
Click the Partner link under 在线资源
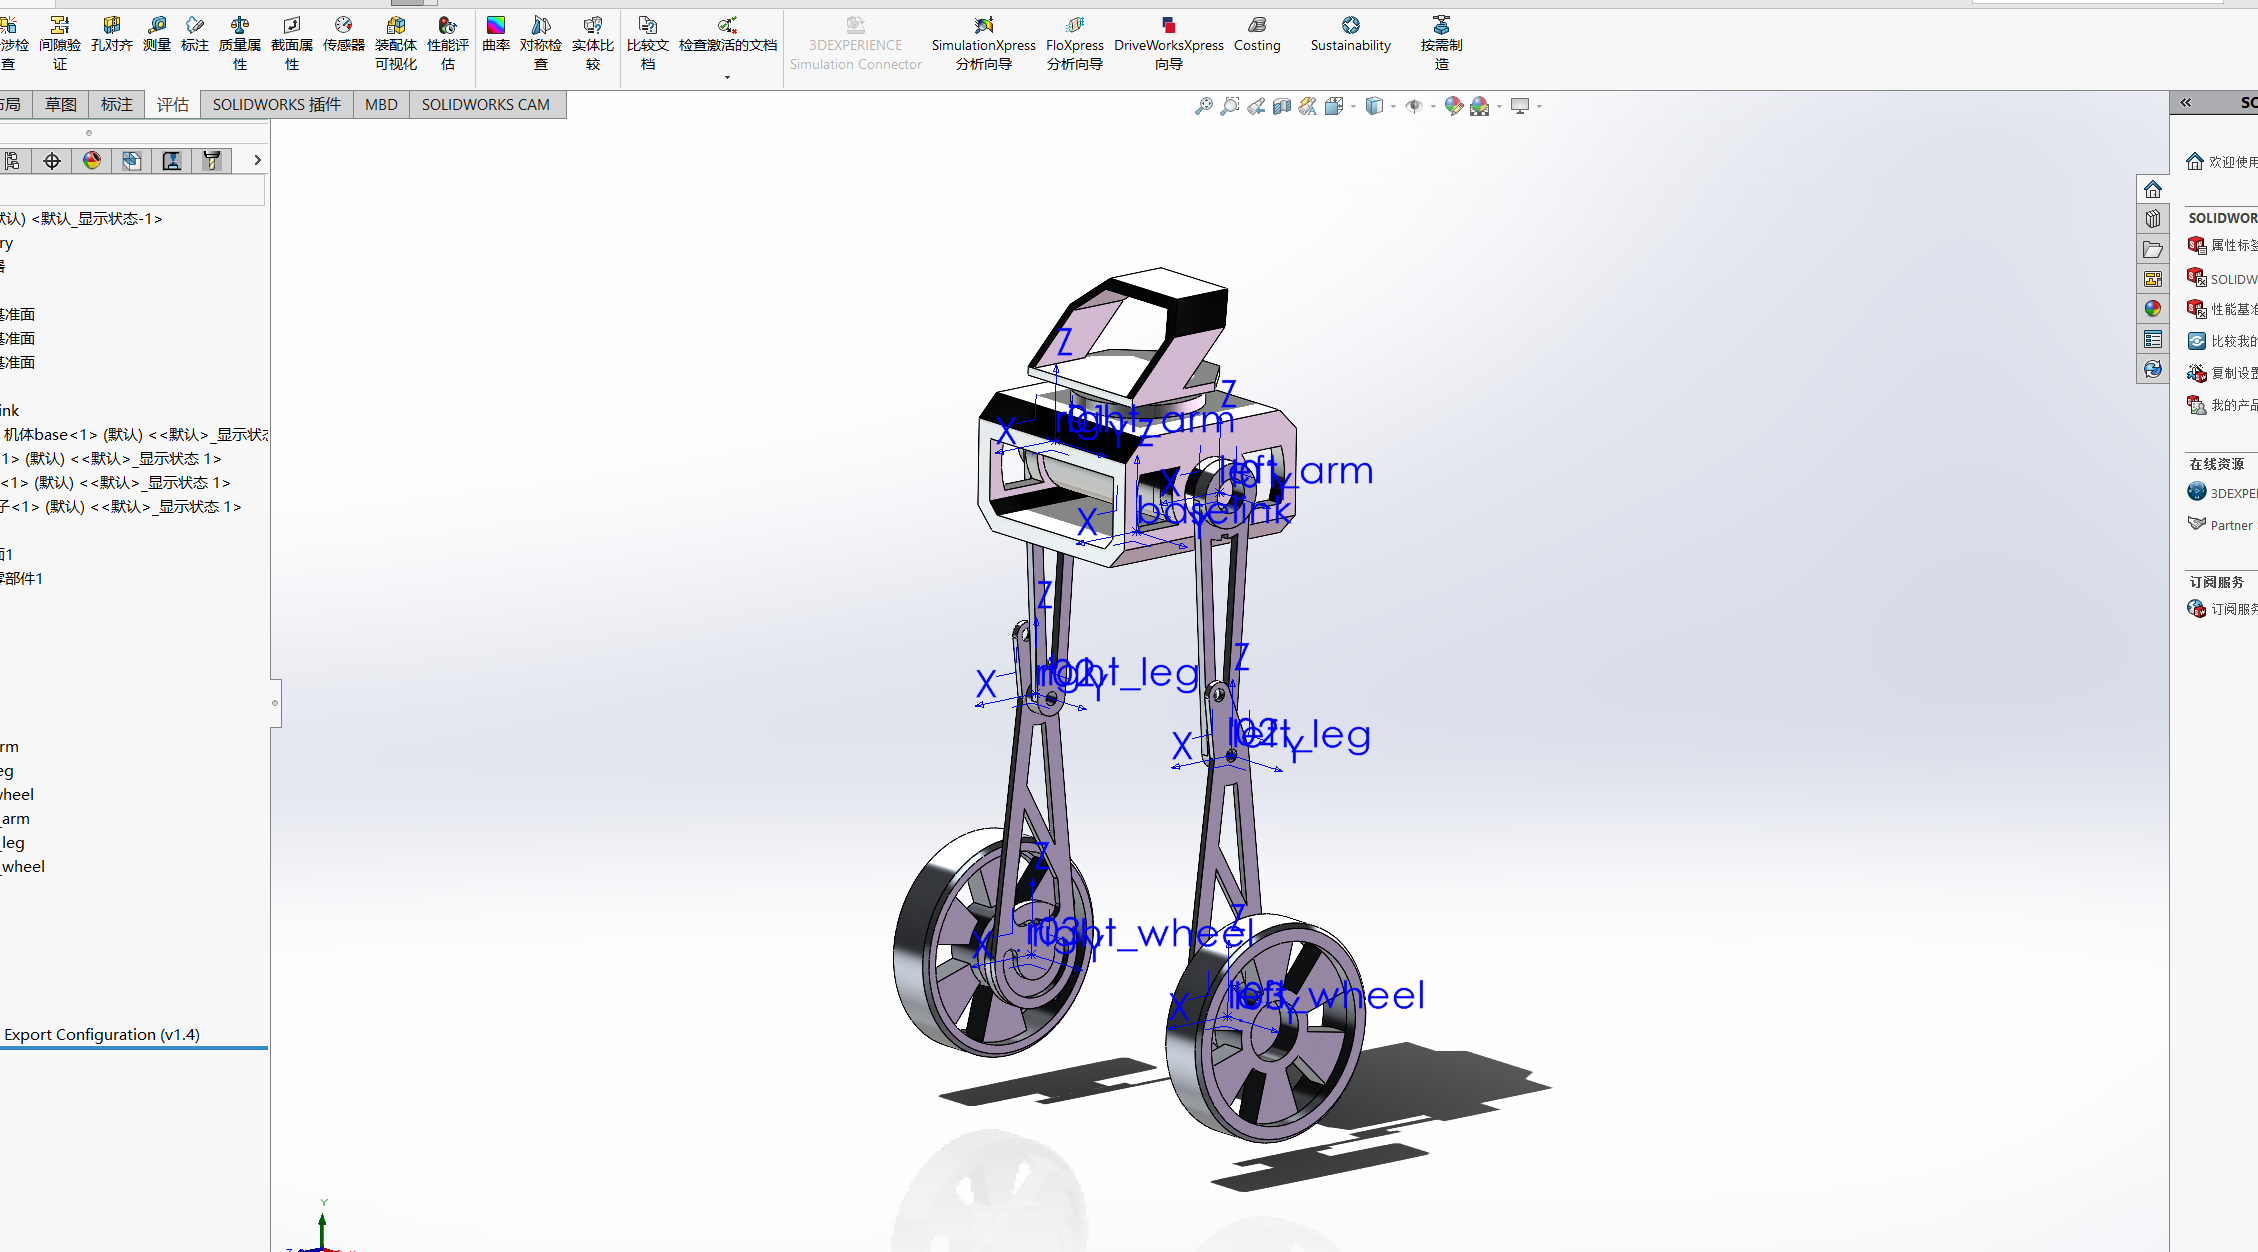click(2222, 525)
